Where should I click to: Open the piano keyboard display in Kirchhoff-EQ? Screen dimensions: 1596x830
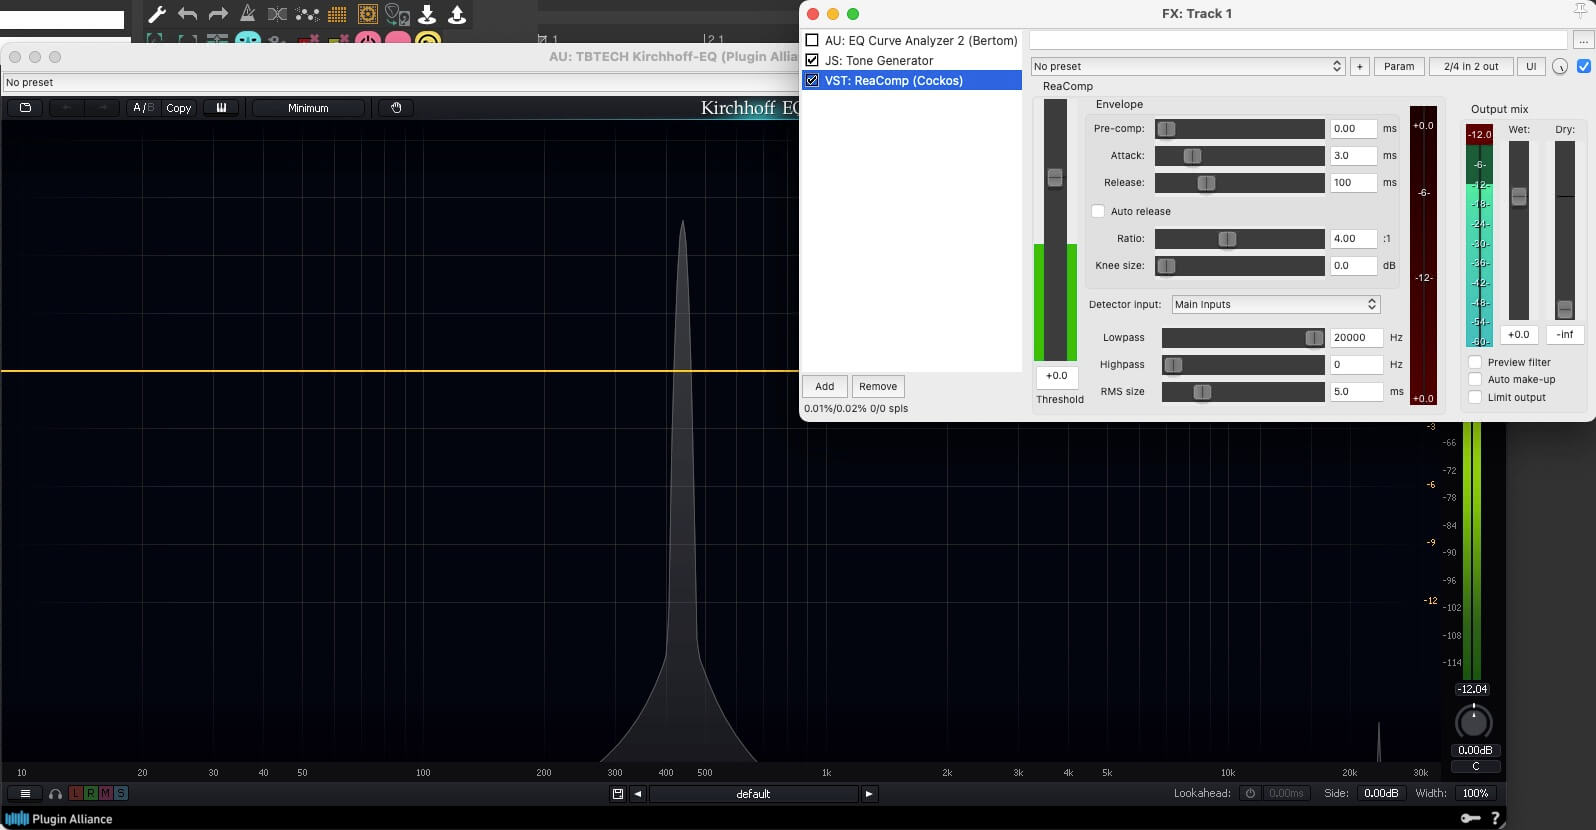[221, 108]
